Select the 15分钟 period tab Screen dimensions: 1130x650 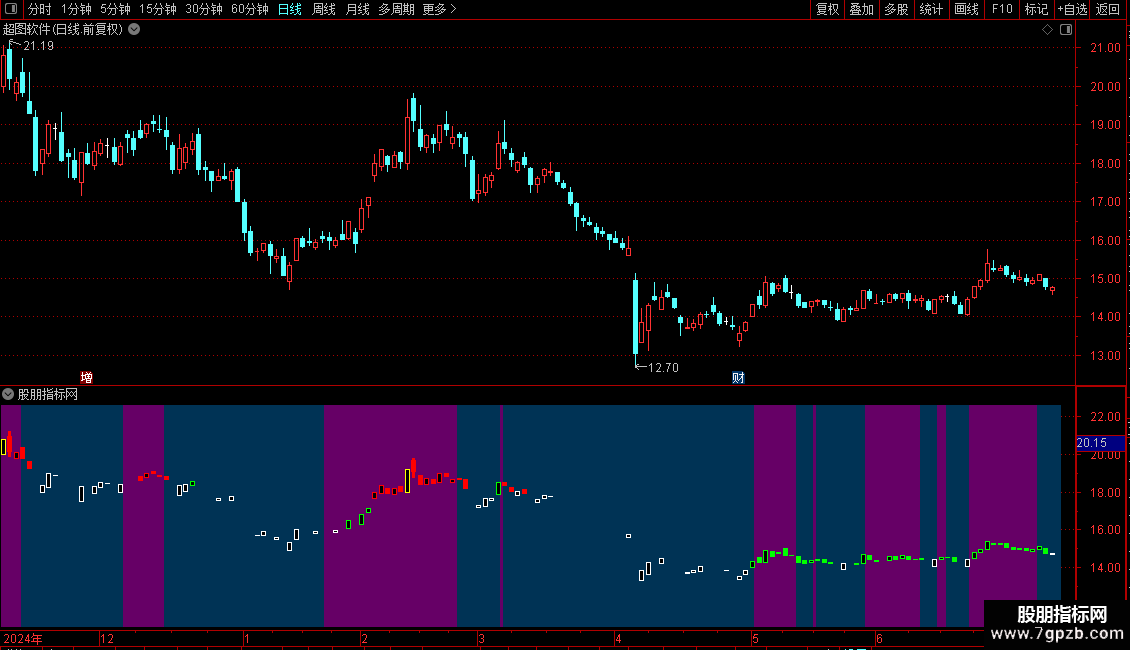coord(157,9)
